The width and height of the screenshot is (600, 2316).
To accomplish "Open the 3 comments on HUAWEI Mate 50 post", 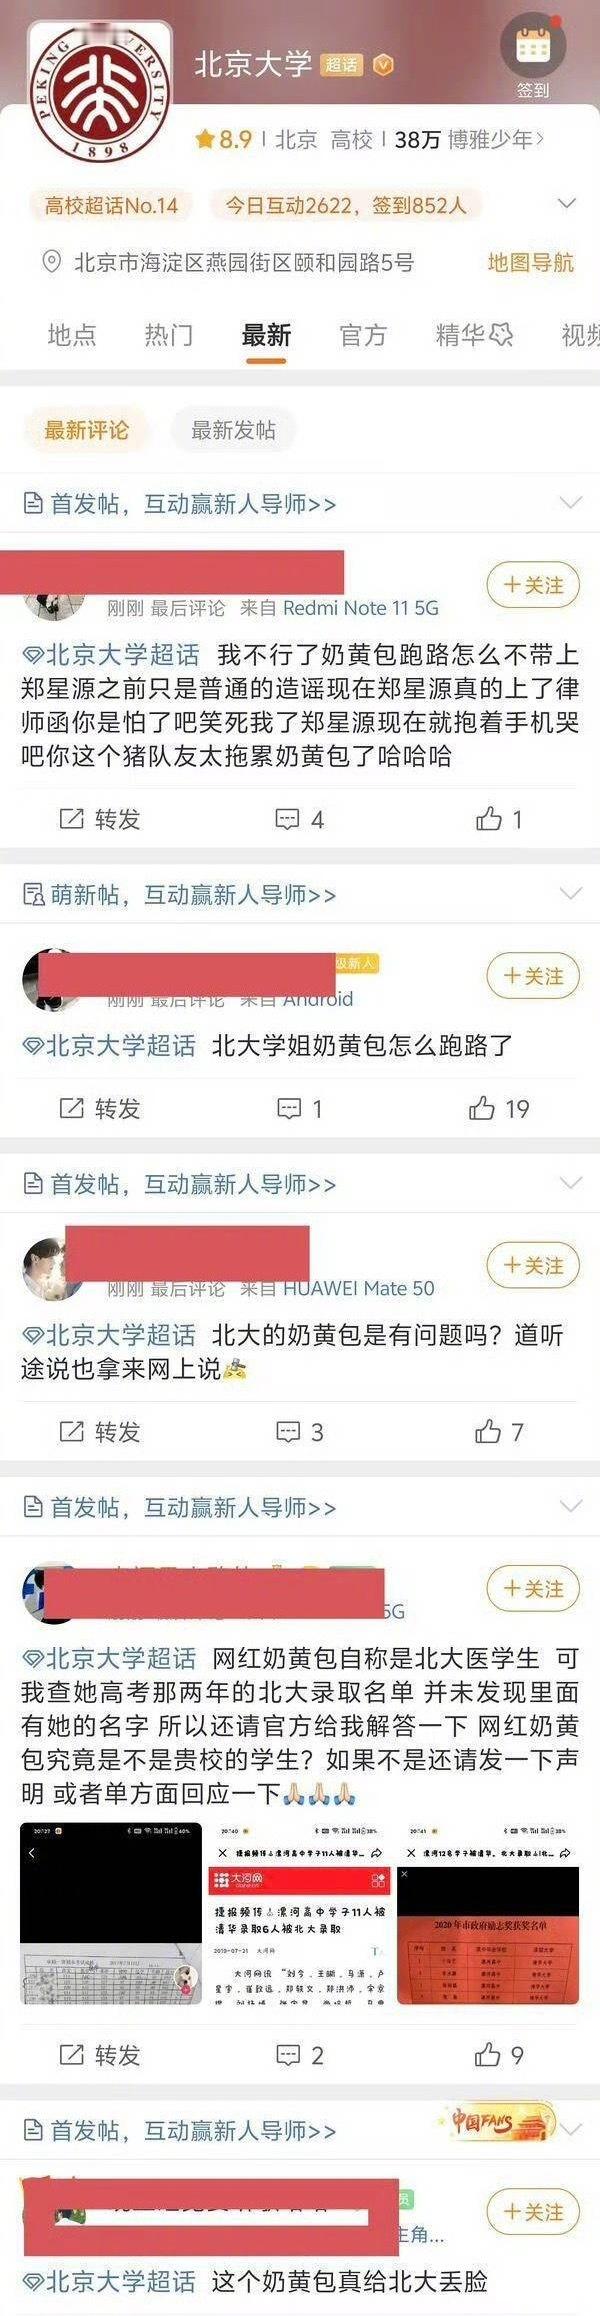I will pyautogui.click(x=300, y=1433).
